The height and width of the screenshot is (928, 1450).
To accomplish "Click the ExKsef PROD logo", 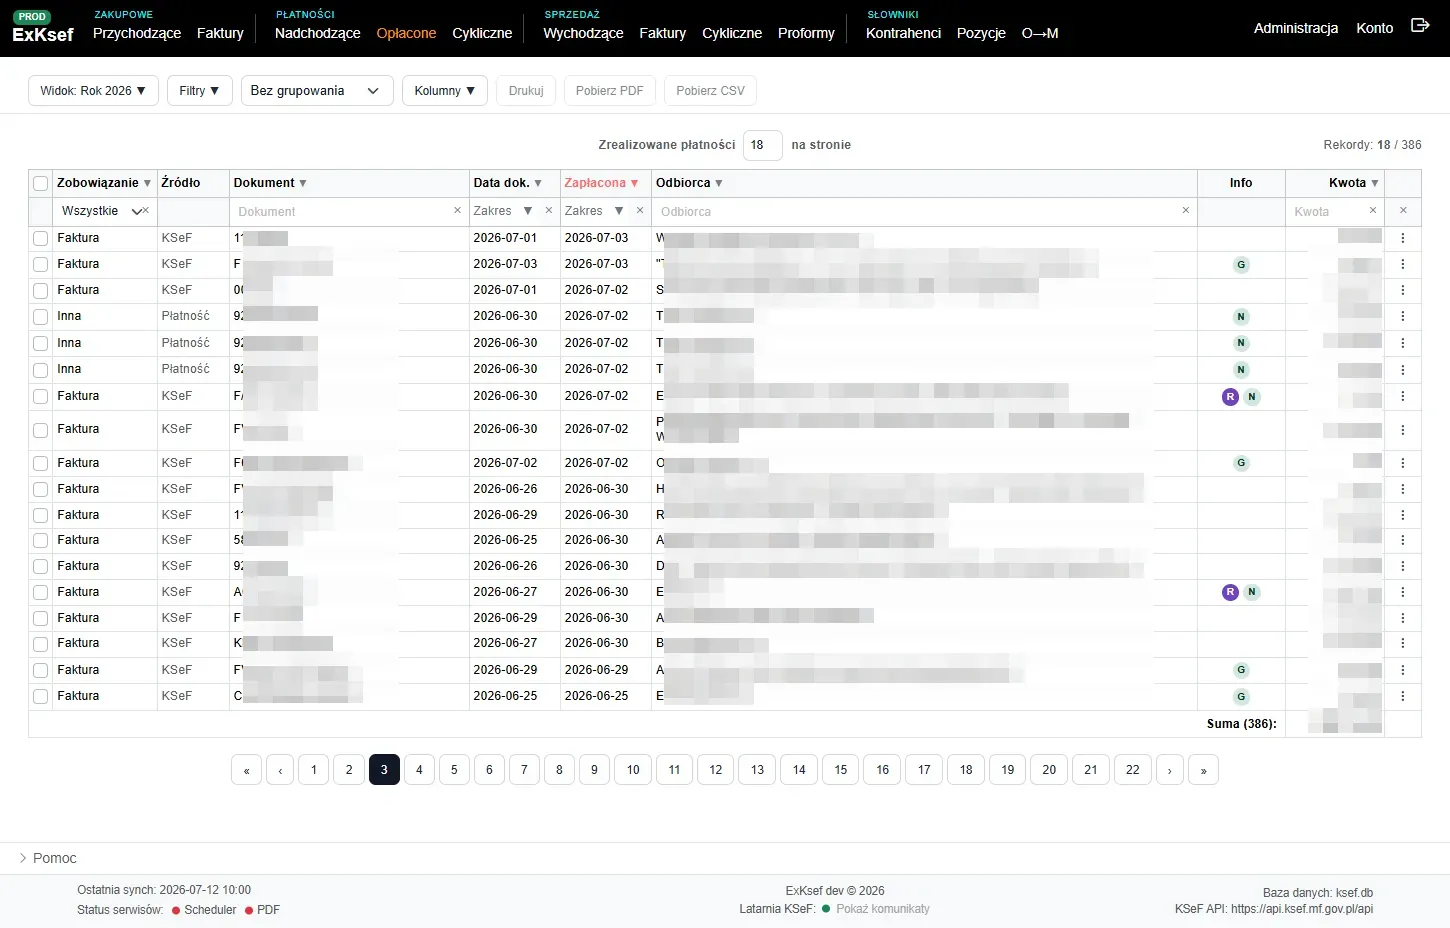I will tap(43, 28).
